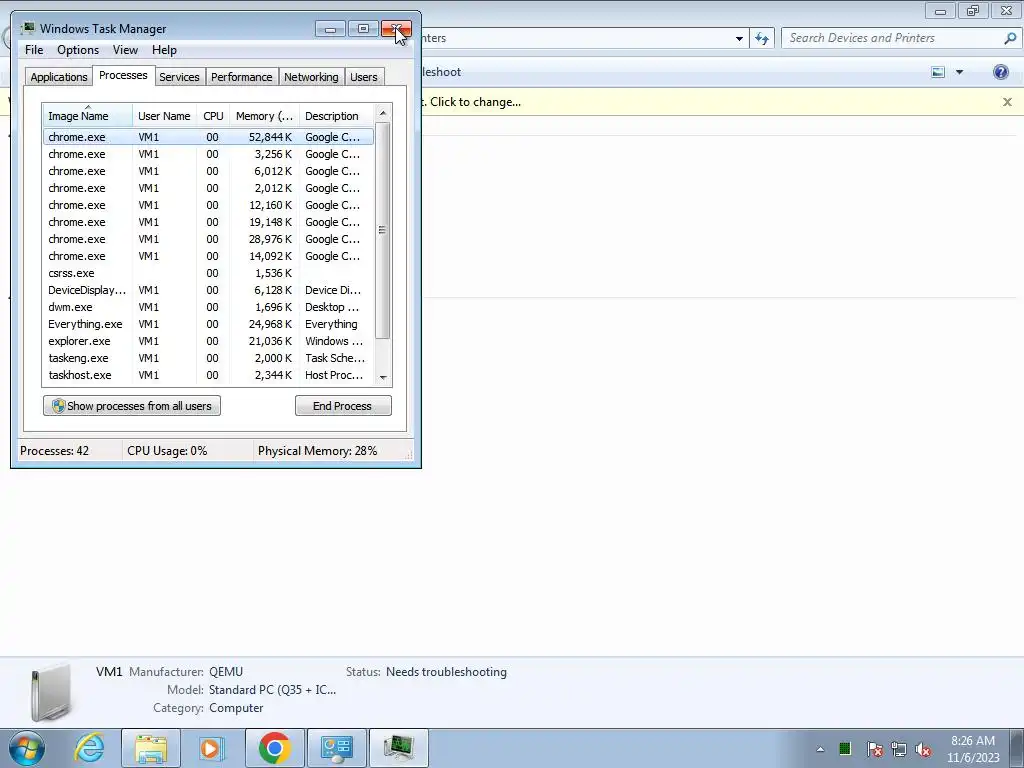This screenshot has width=1024, height=768.
Task: Show hidden tray icons arrow
Action: 820,749
